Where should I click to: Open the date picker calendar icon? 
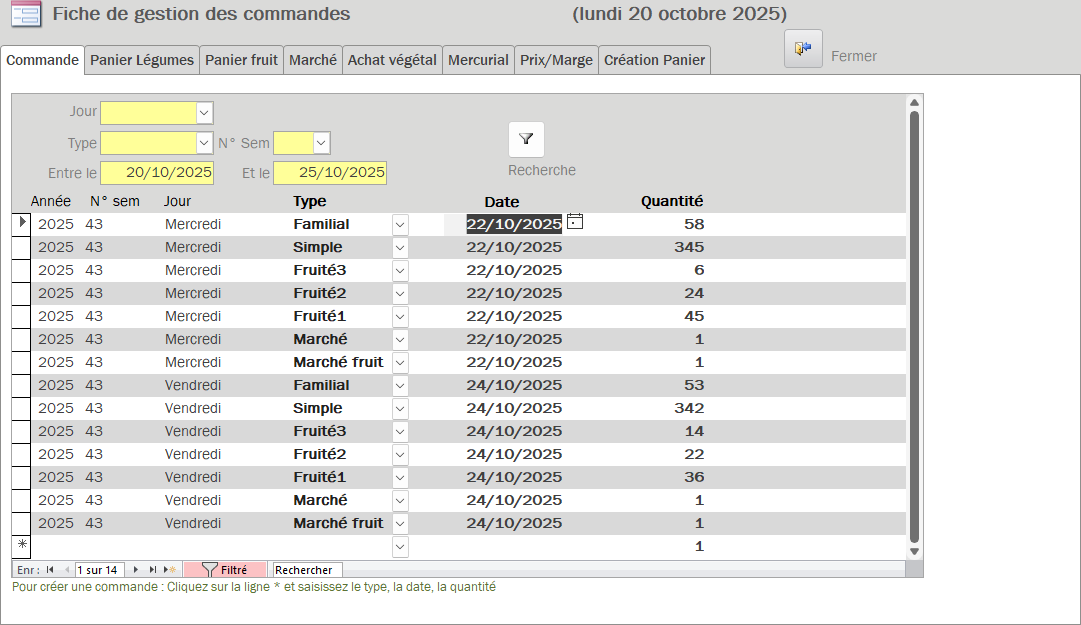point(575,222)
